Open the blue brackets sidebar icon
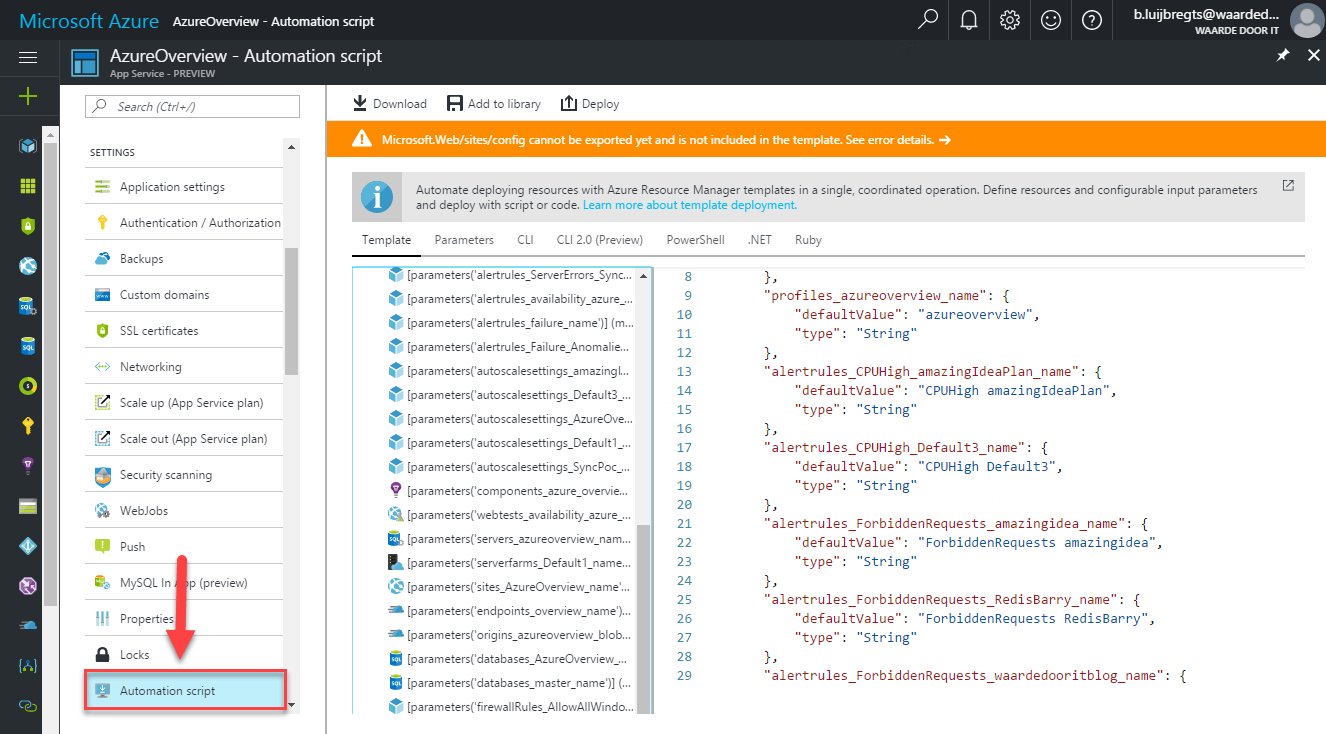The width and height of the screenshot is (1326, 734). click(x=28, y=666)
